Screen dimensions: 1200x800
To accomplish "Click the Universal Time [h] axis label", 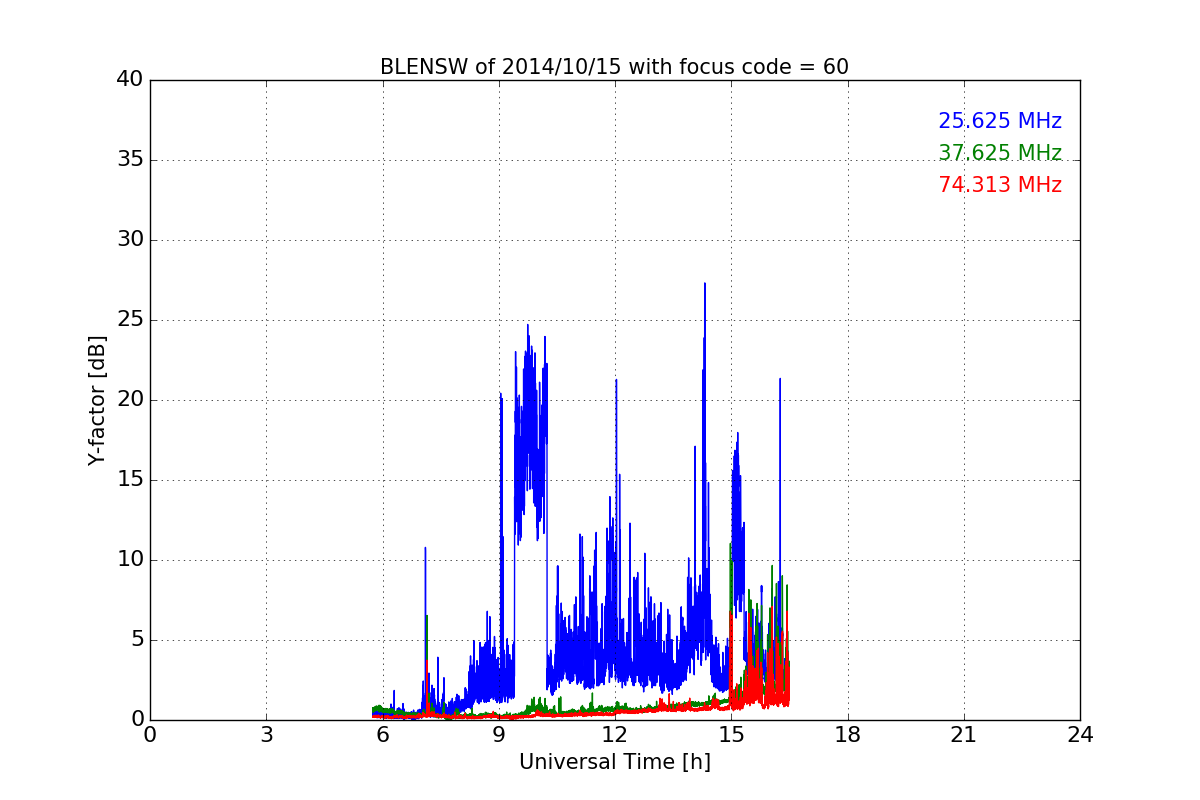I will coord(615,762).
